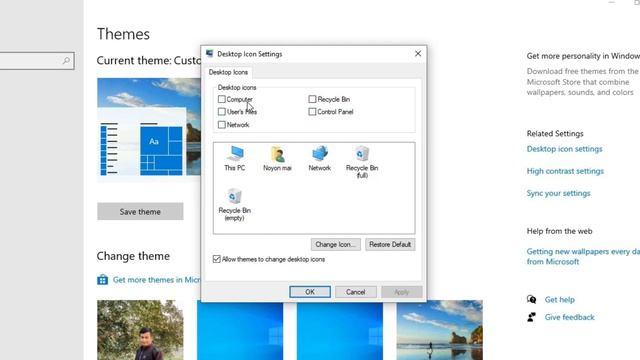This screenshot has width=640, height=360.
Task: Open Getting new wallpapers link from Microsoft
Action: pos(583,257)
